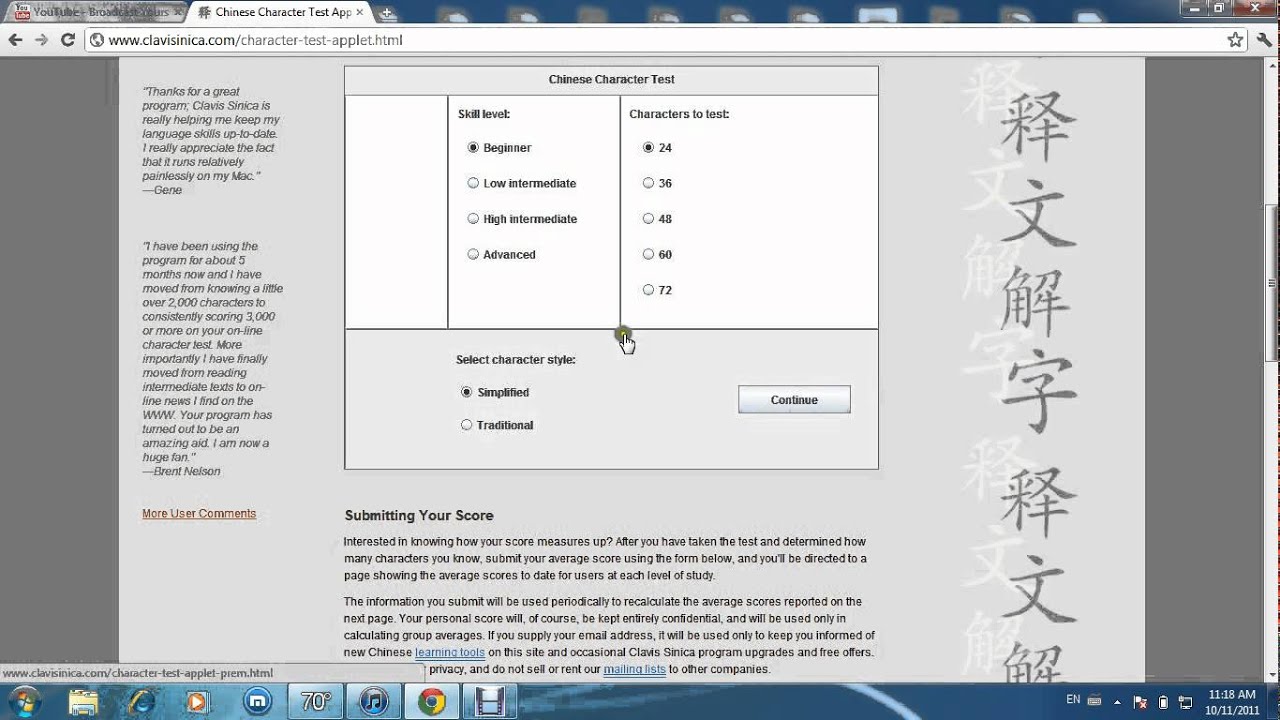Click the keyboard tray icon beside EN
Screen dimensions: 1280x720
point(1095,700)
